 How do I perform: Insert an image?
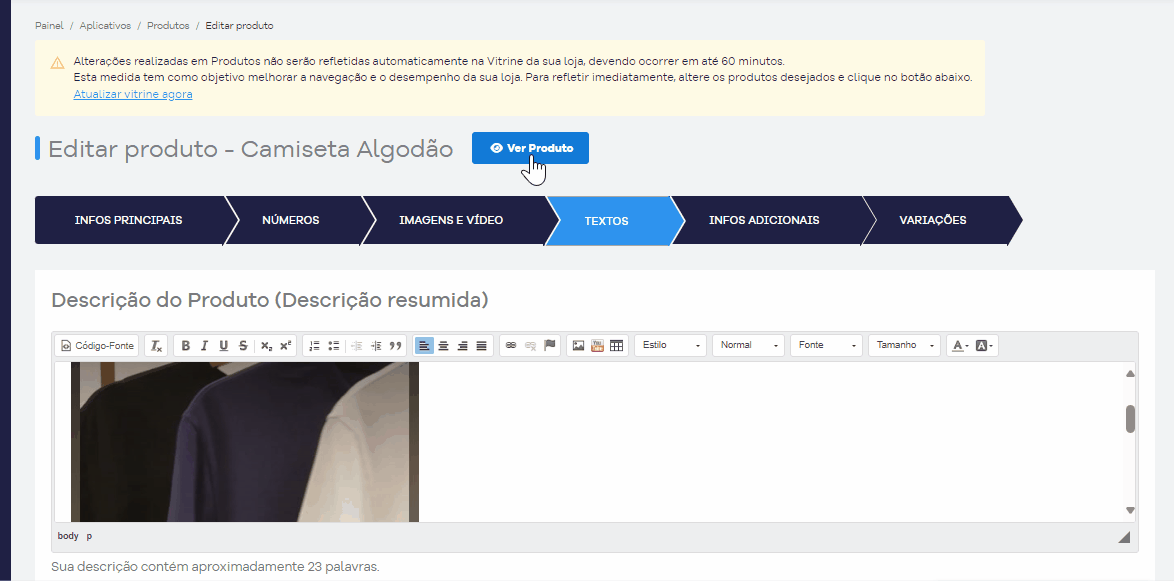[x=578, y=346]
